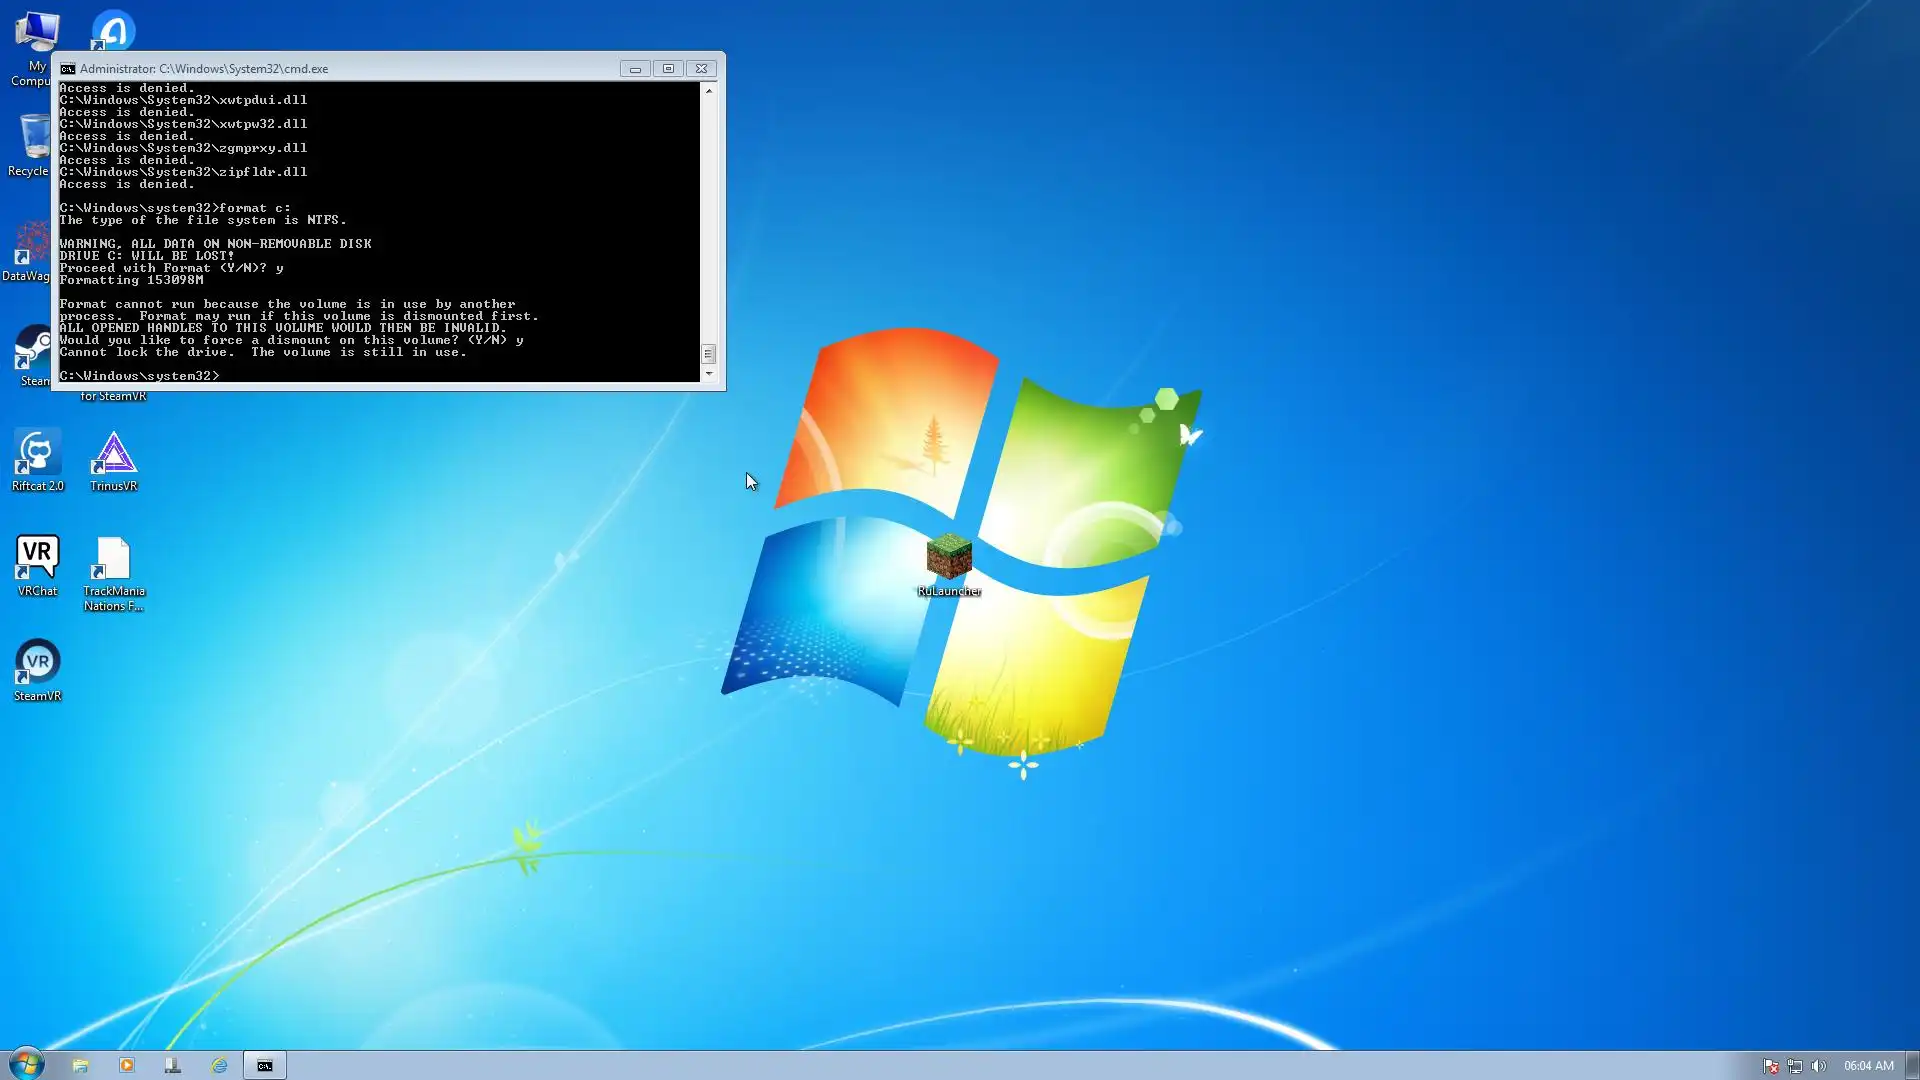Open the volume speaker tray control

pyautogui.click(x=1819, y=1066)
